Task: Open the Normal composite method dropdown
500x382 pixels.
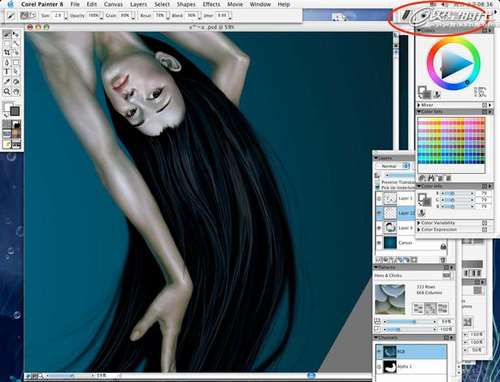Action: pos(393,166)
